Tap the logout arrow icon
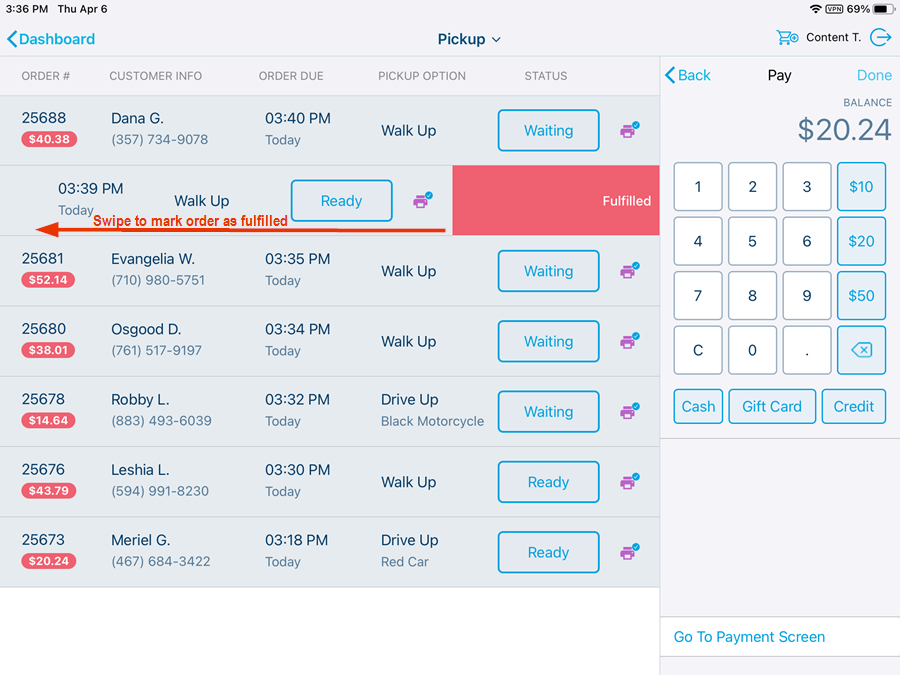 (880, 38)
